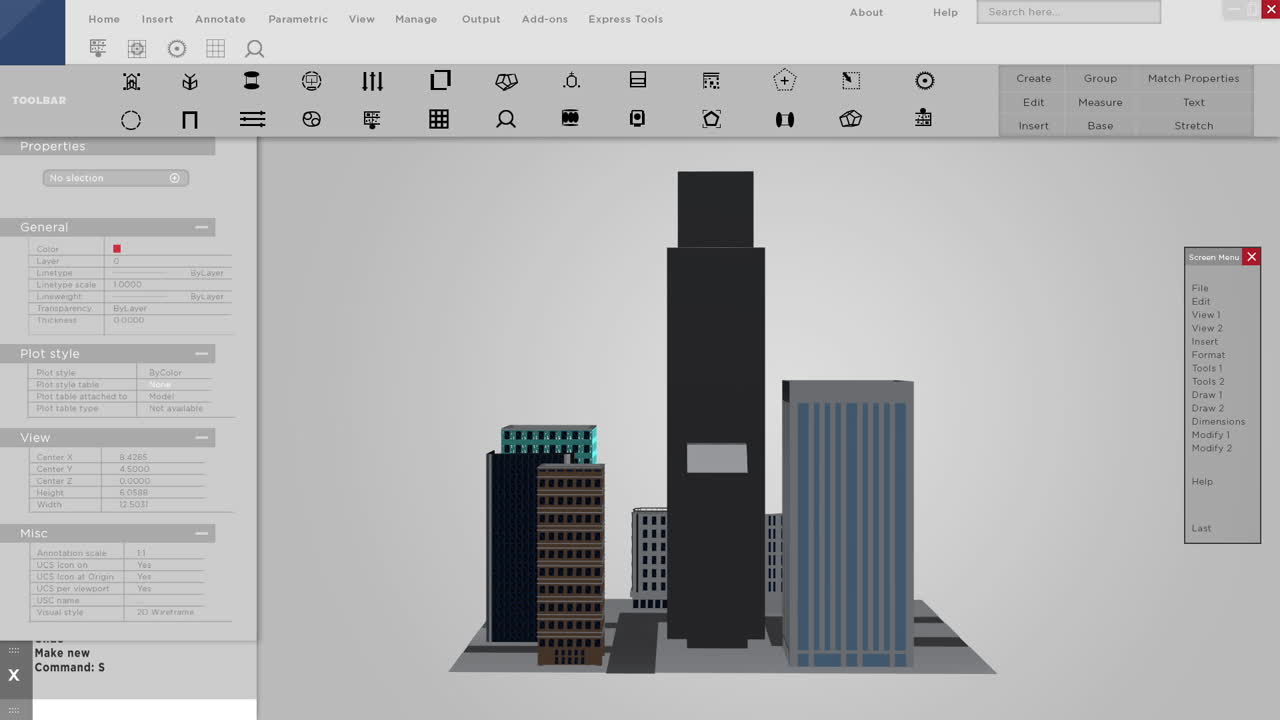Click the lamp circle with dot toolbar icon
This screenshot has width=1280, height=720.
tap(572, 81)
